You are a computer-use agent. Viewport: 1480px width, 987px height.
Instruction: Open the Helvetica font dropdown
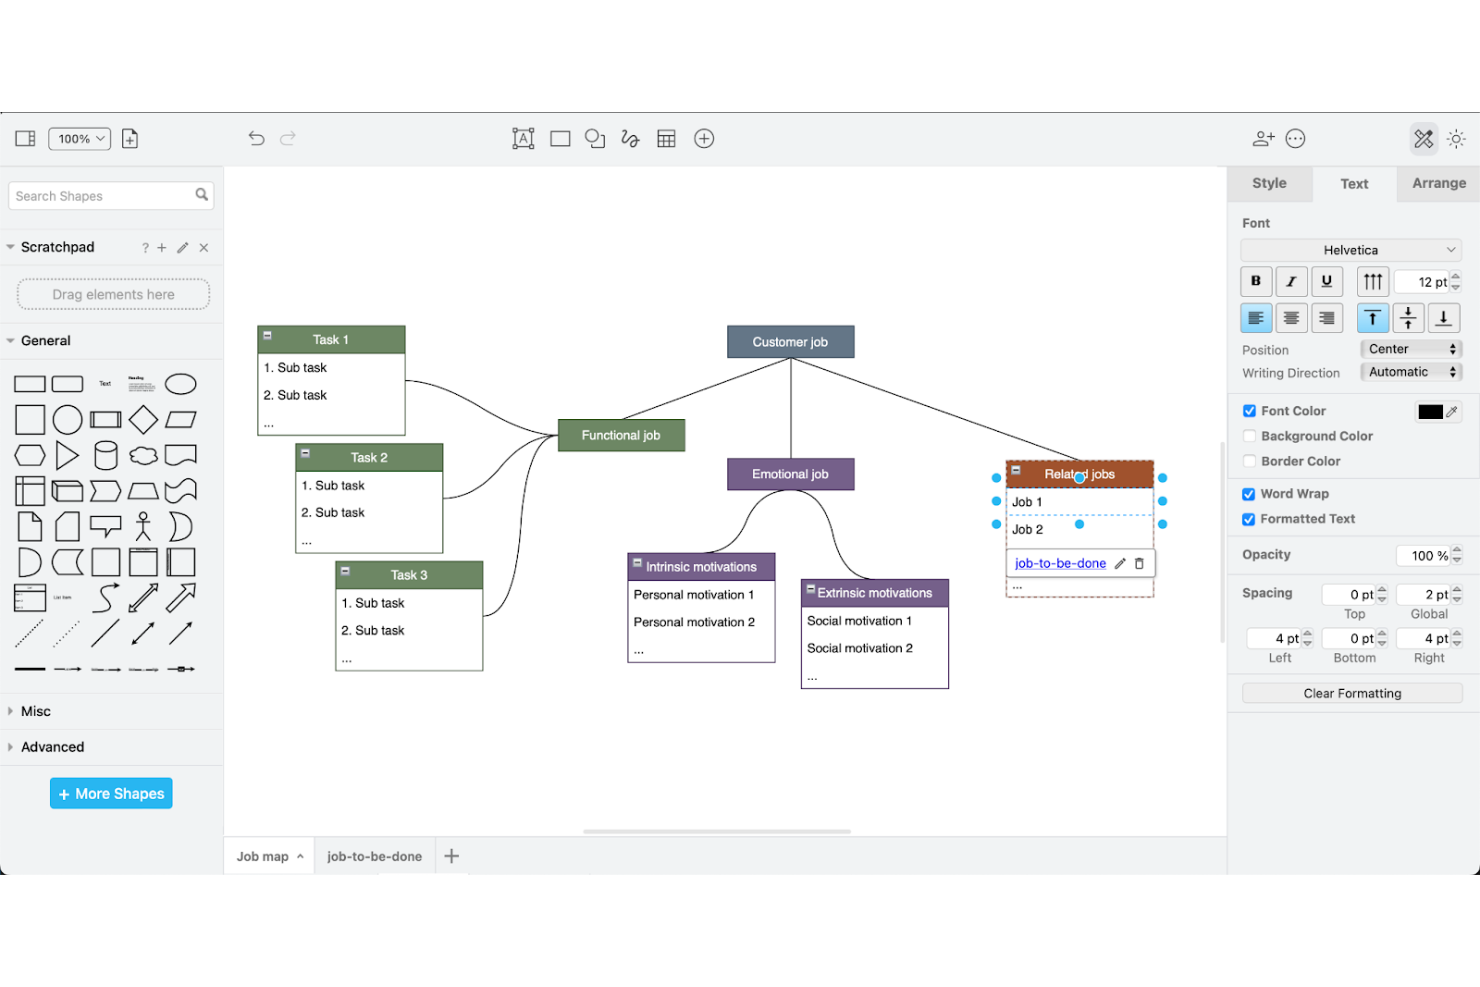coord(1351,250)
